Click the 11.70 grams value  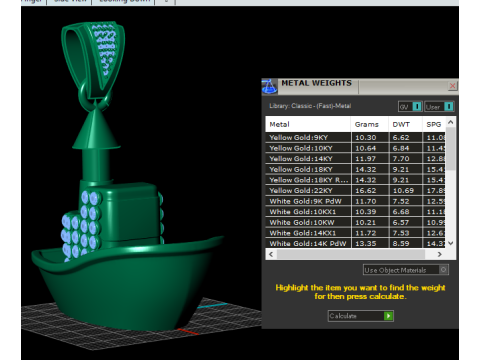point(366,201)
